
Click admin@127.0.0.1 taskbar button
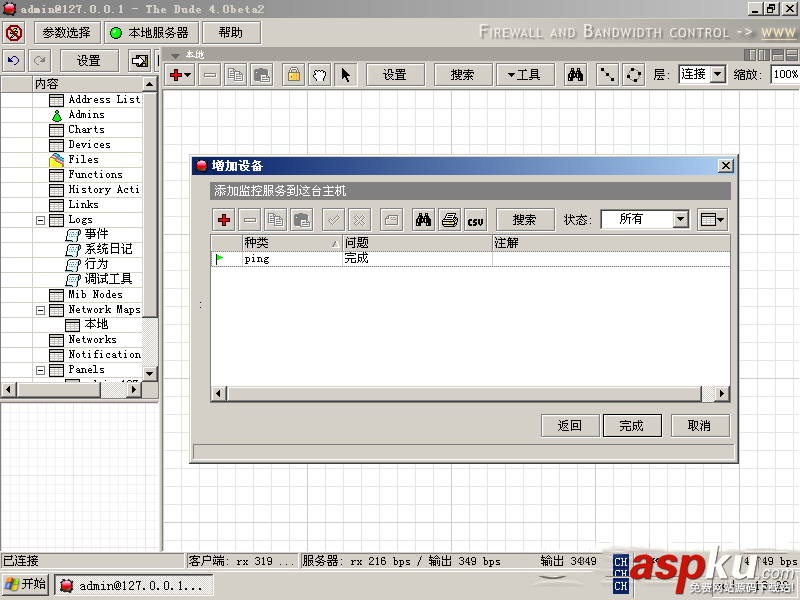[x=134, y=585]
